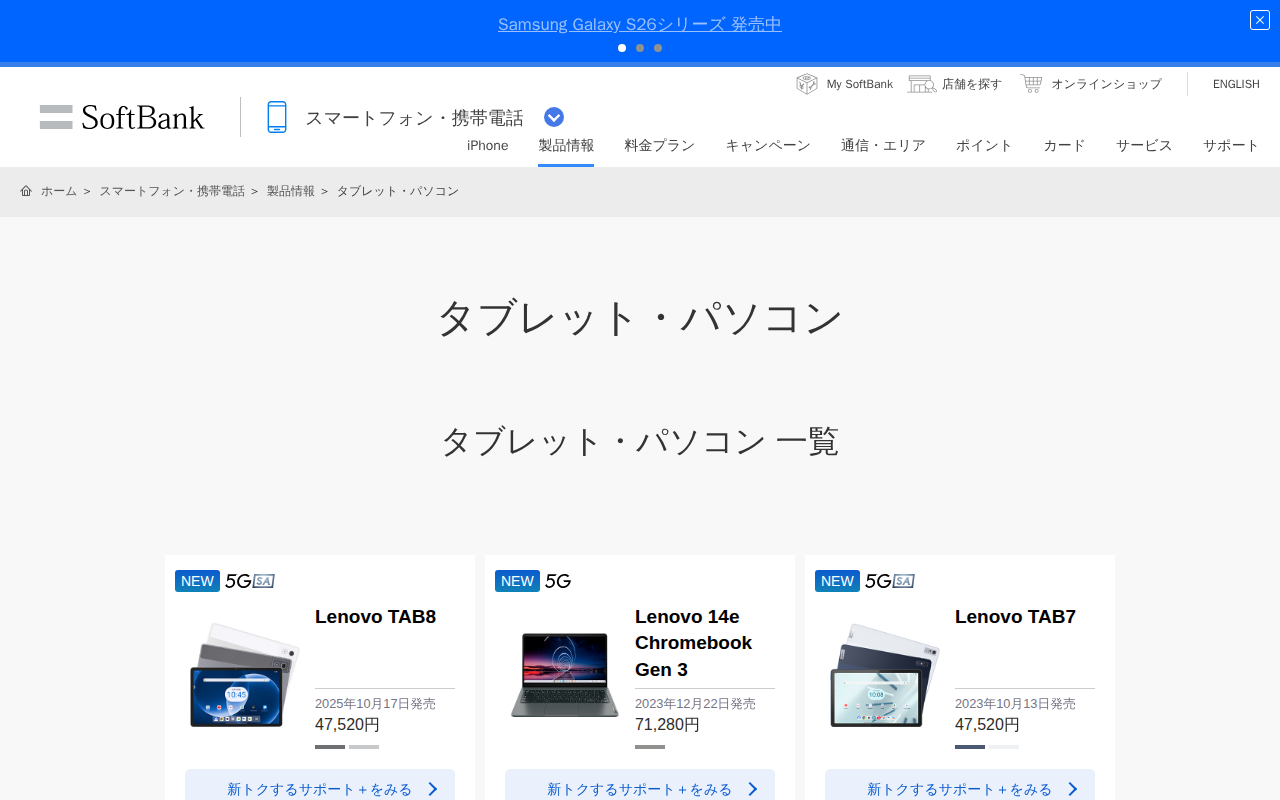Click the smartphone category icon
The image size is (1280, 800).
tap(277, 117)
